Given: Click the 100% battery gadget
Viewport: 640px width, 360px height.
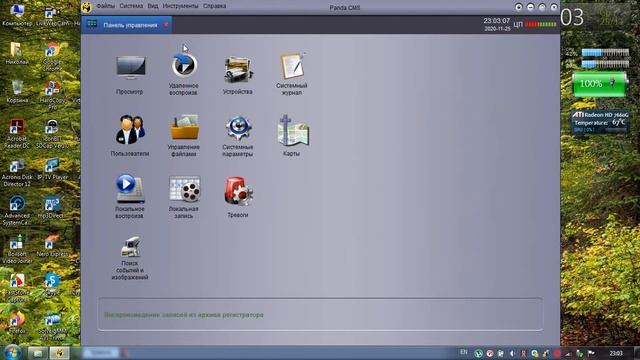Looking at the screenshot, I should (599, 84).
